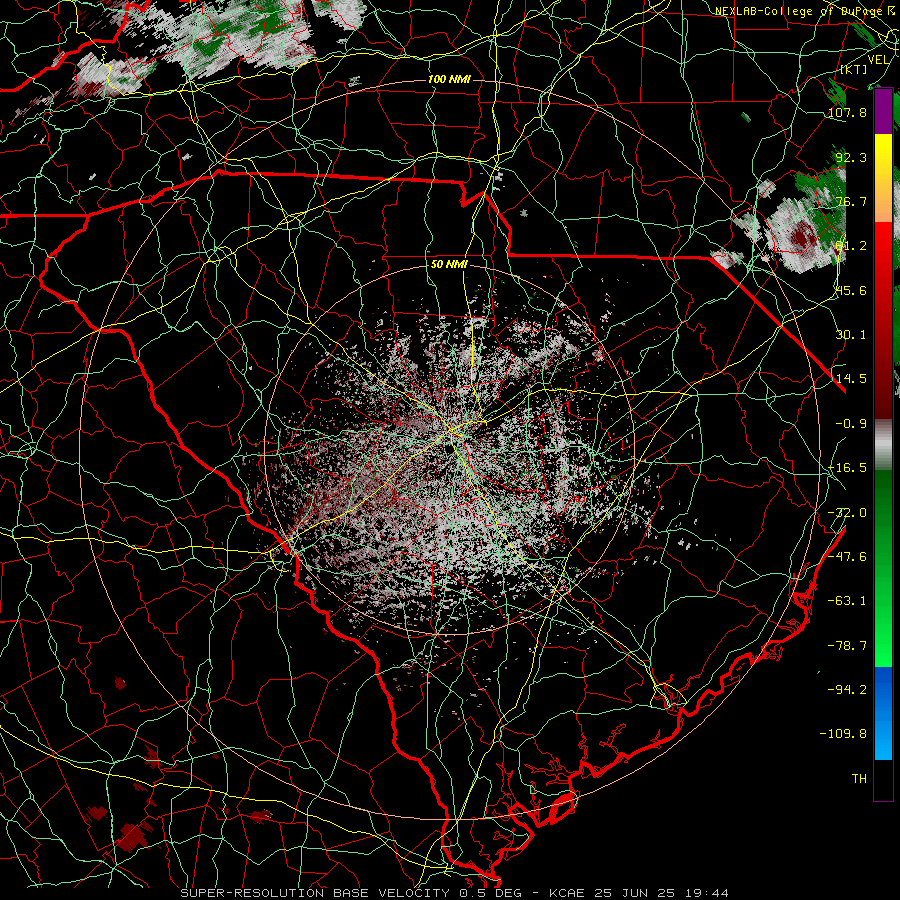
Task: Click the "[KT]" units label
Action: 854,69
